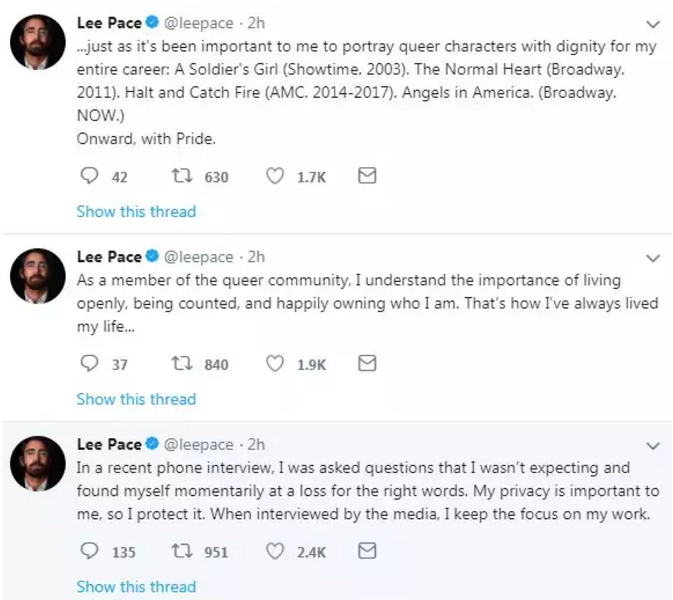Share queer community tweet via message icon
Image resolution: width=673 pixels, height=600 pixels.
point(366,364)
